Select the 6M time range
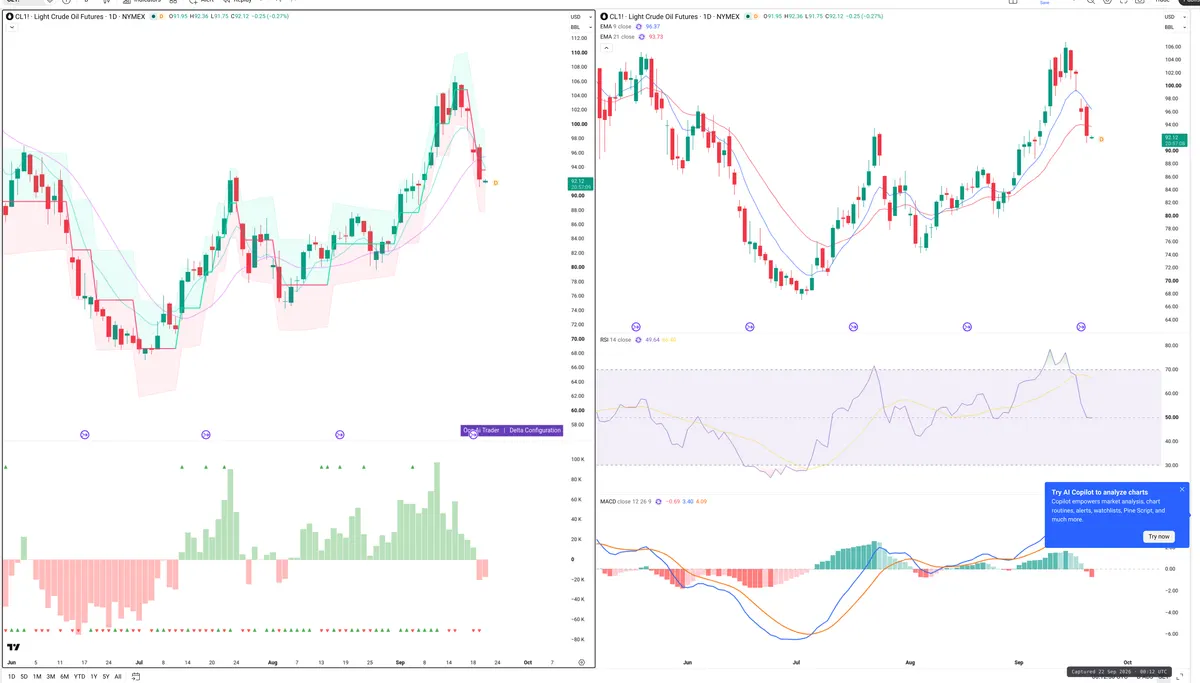 (x=64, y=676)
